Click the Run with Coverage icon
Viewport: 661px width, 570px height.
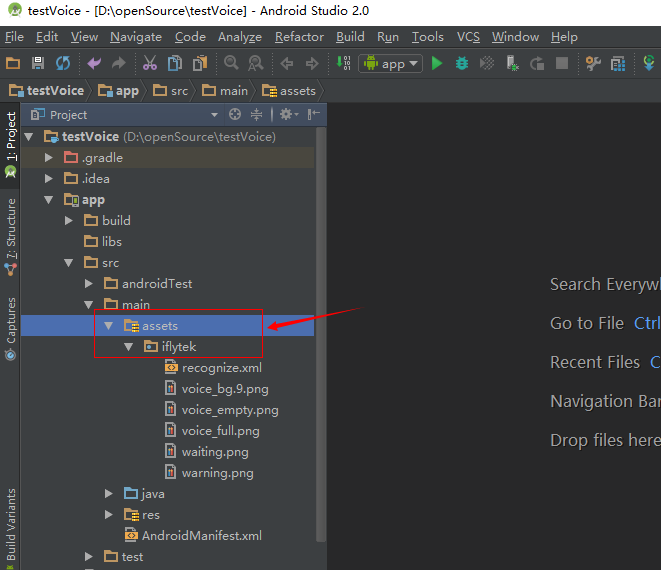point(487,63)
